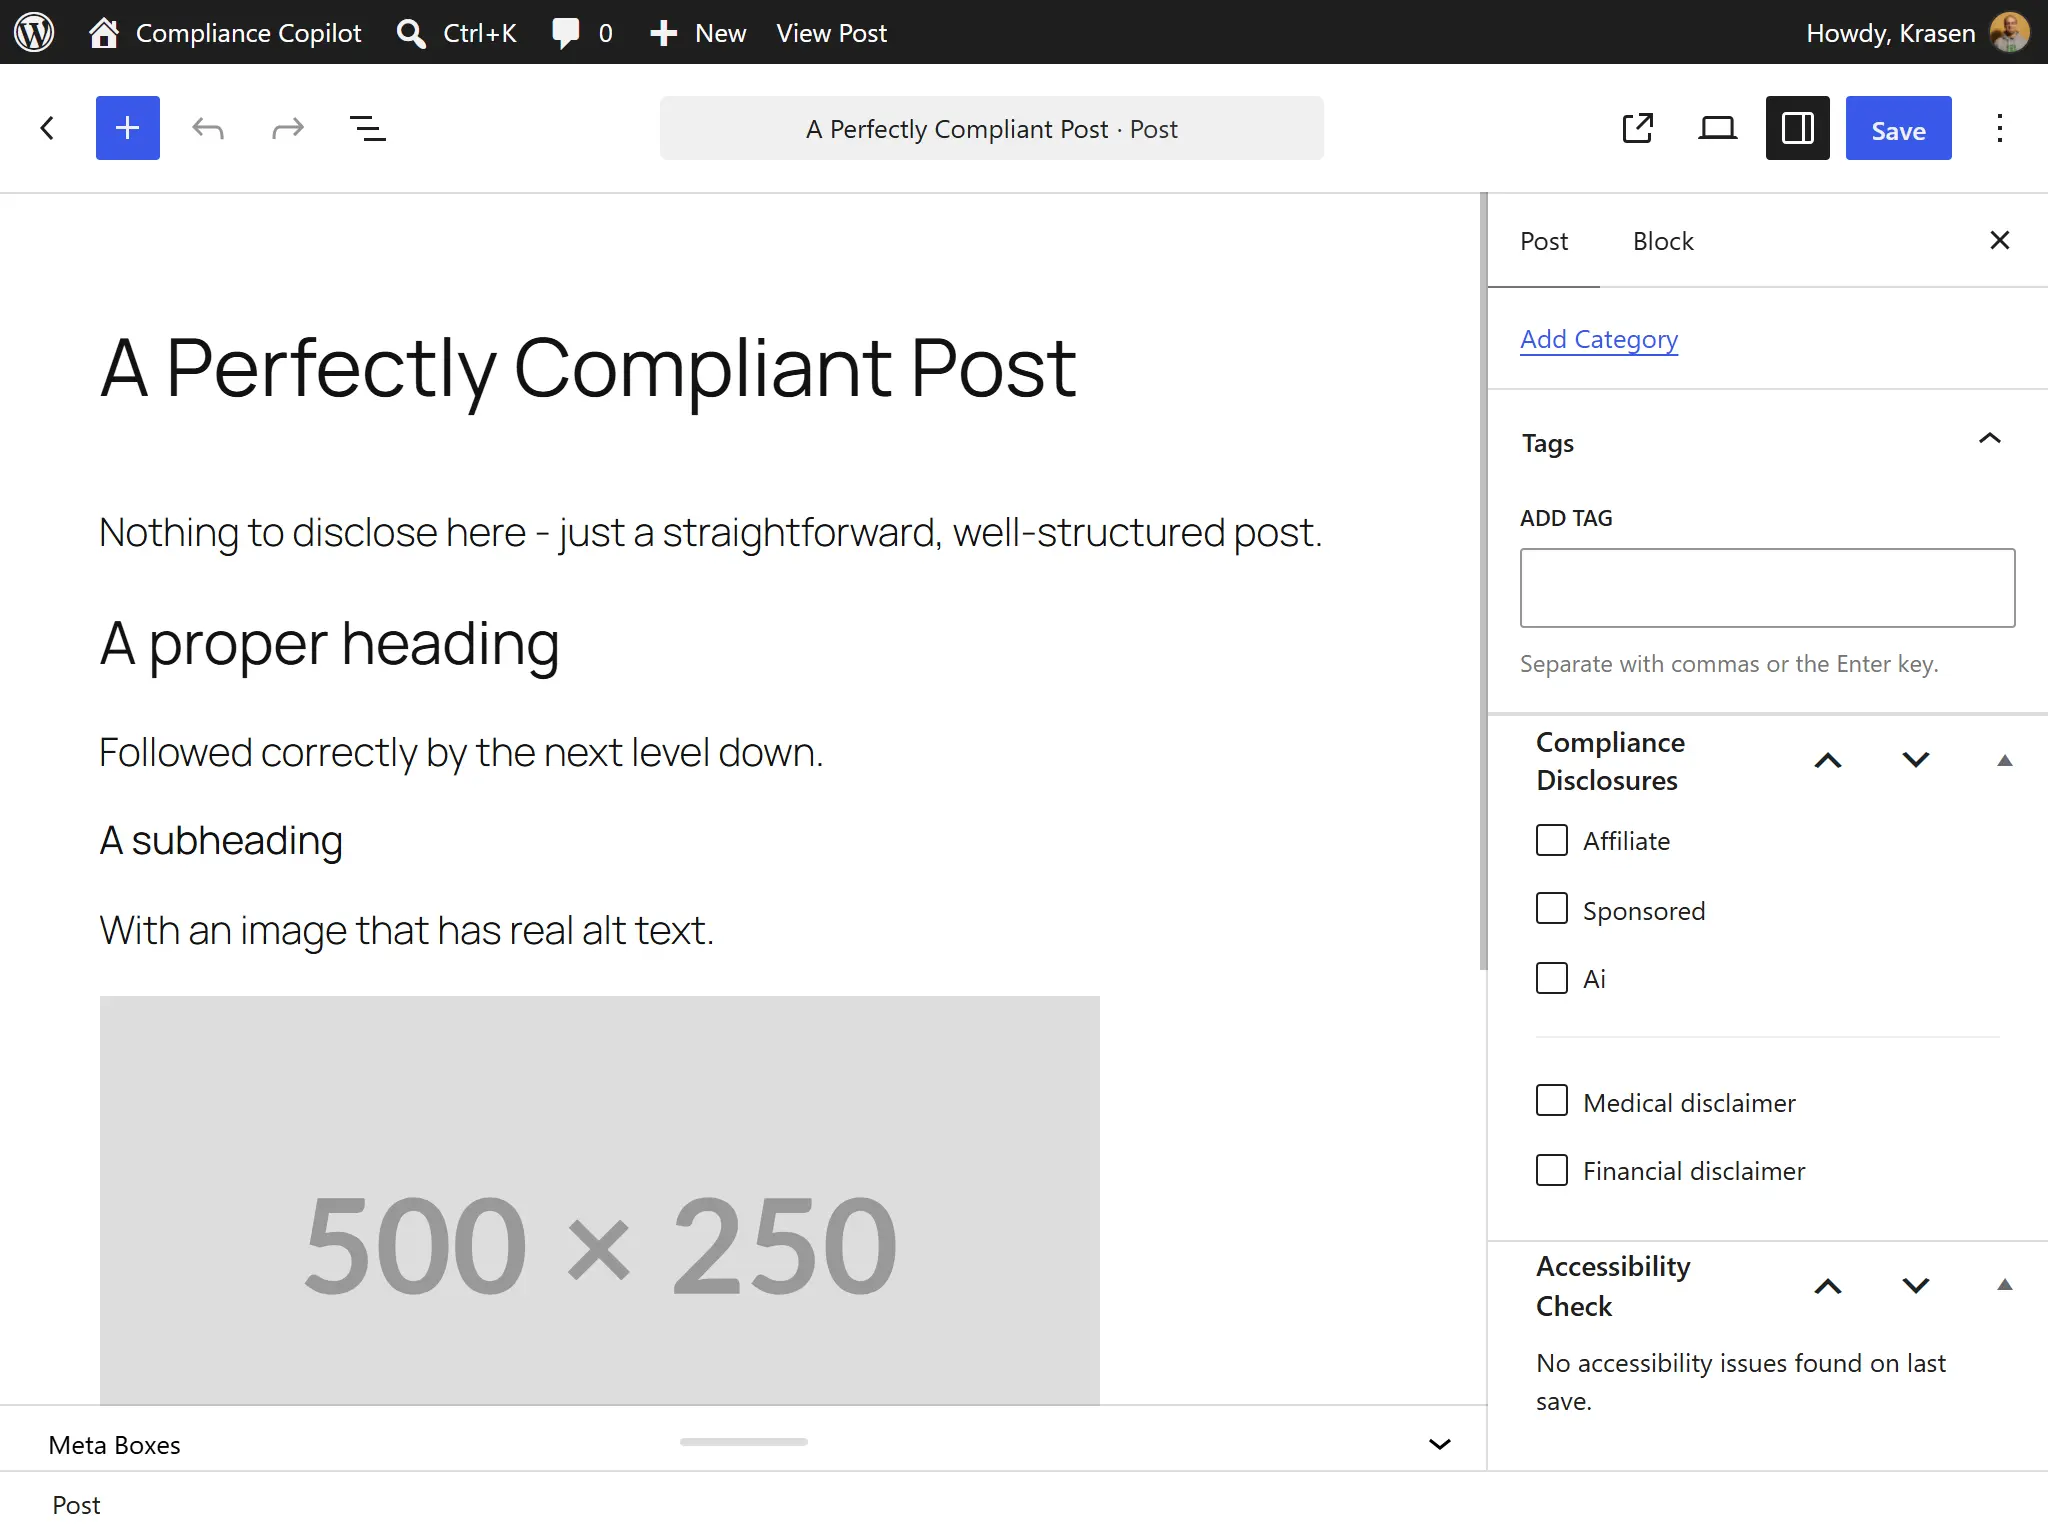Switch to the Block tab in sidebar
2048x1536 pixels.
coord(1663,241)
